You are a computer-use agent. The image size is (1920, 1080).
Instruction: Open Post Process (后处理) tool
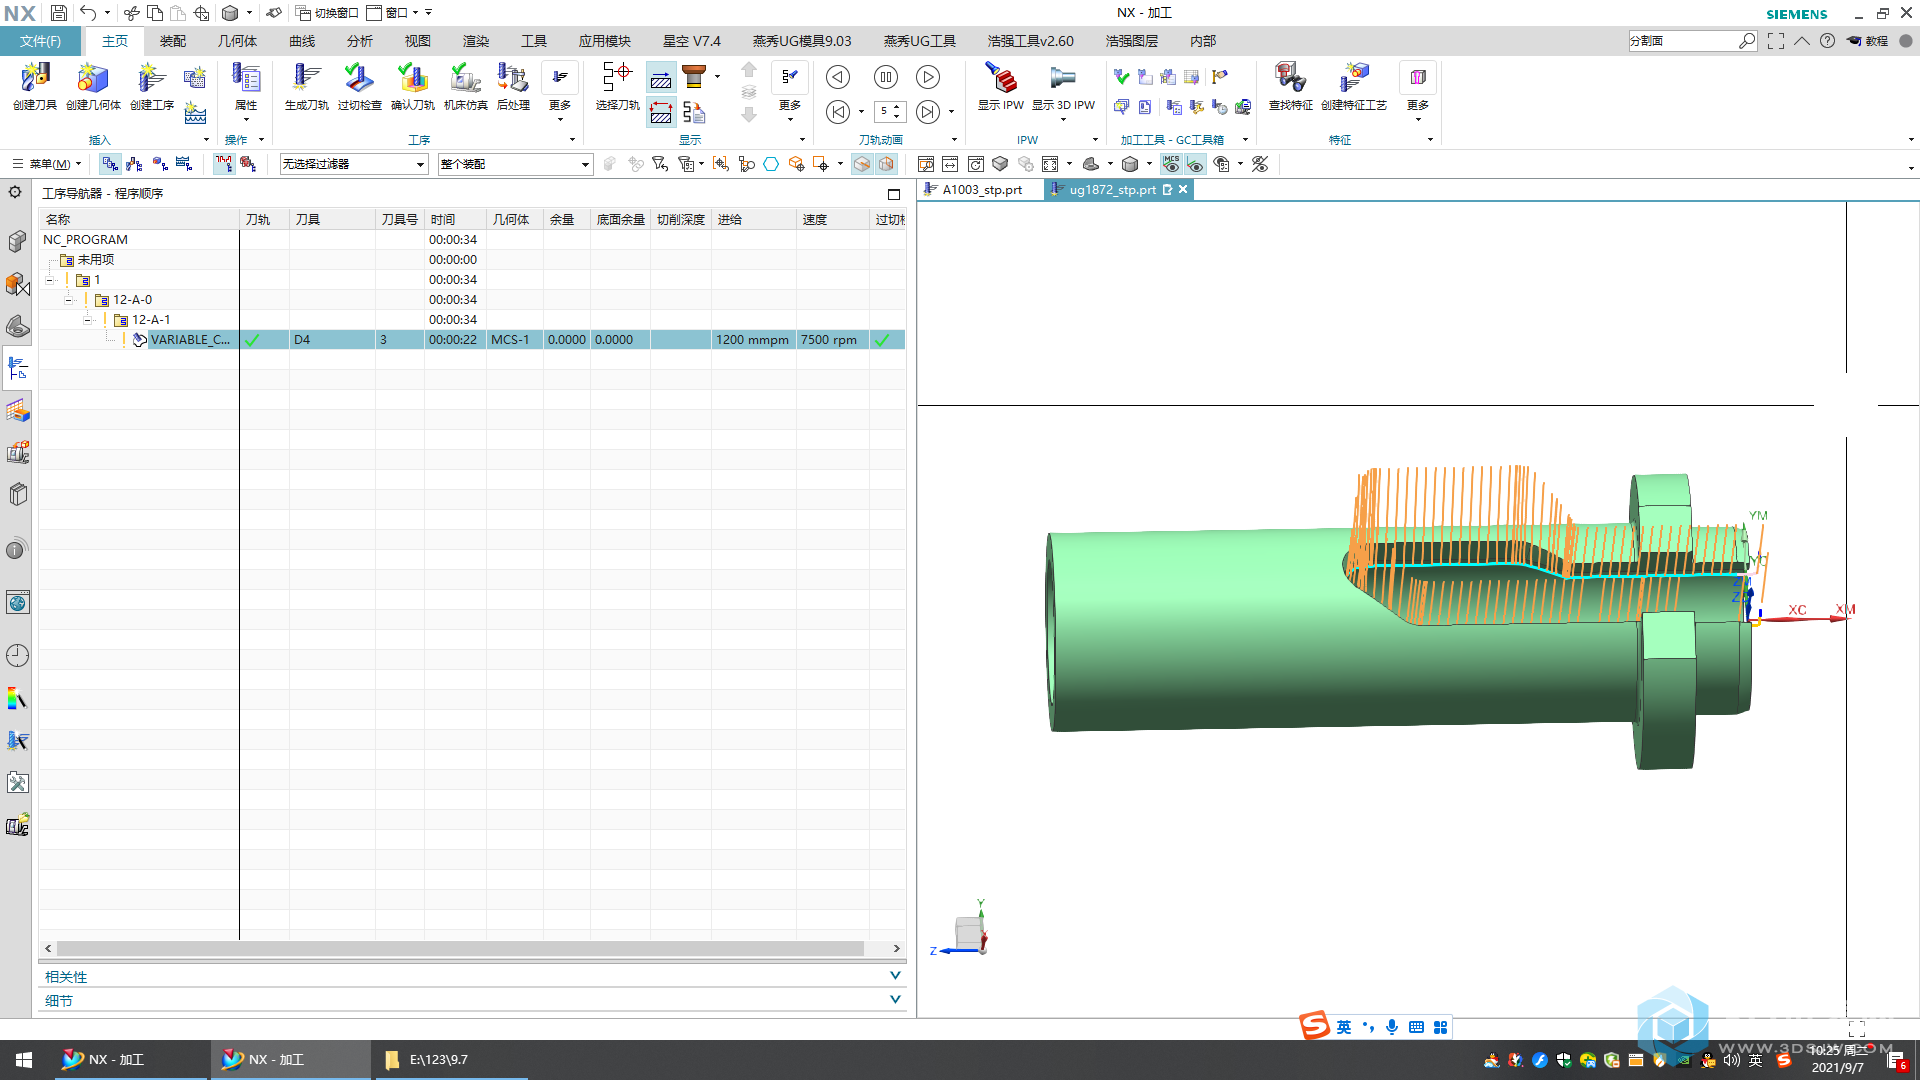pos(513,86)
